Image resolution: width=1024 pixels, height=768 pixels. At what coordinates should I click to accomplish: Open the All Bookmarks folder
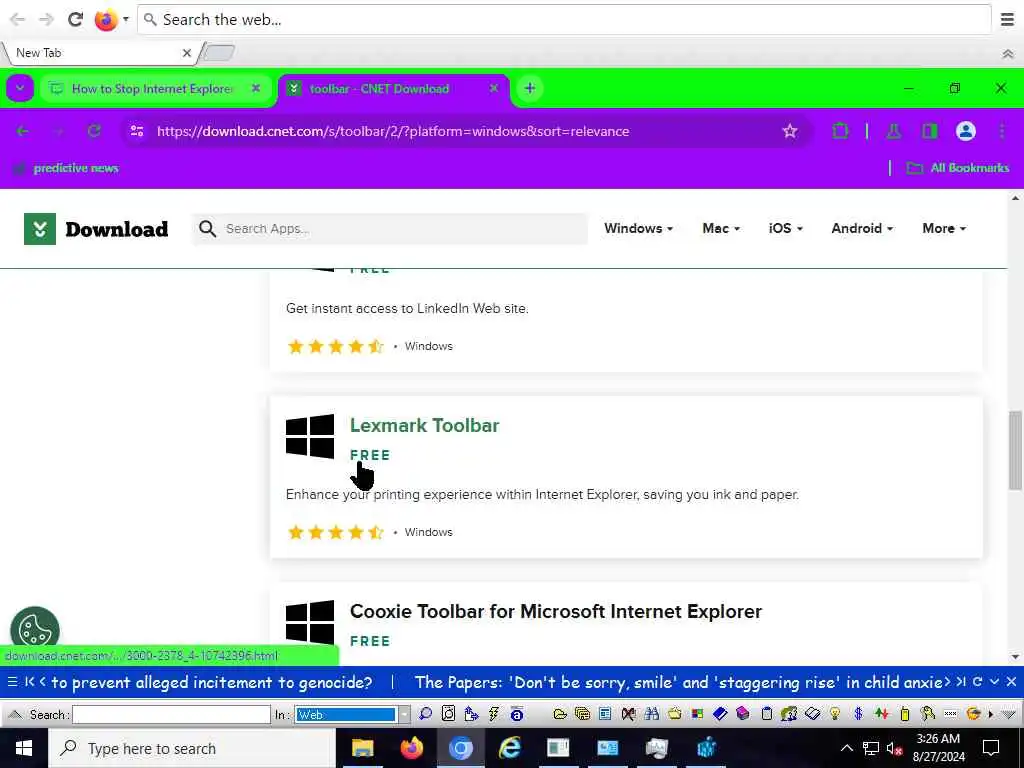click(958, 168)
